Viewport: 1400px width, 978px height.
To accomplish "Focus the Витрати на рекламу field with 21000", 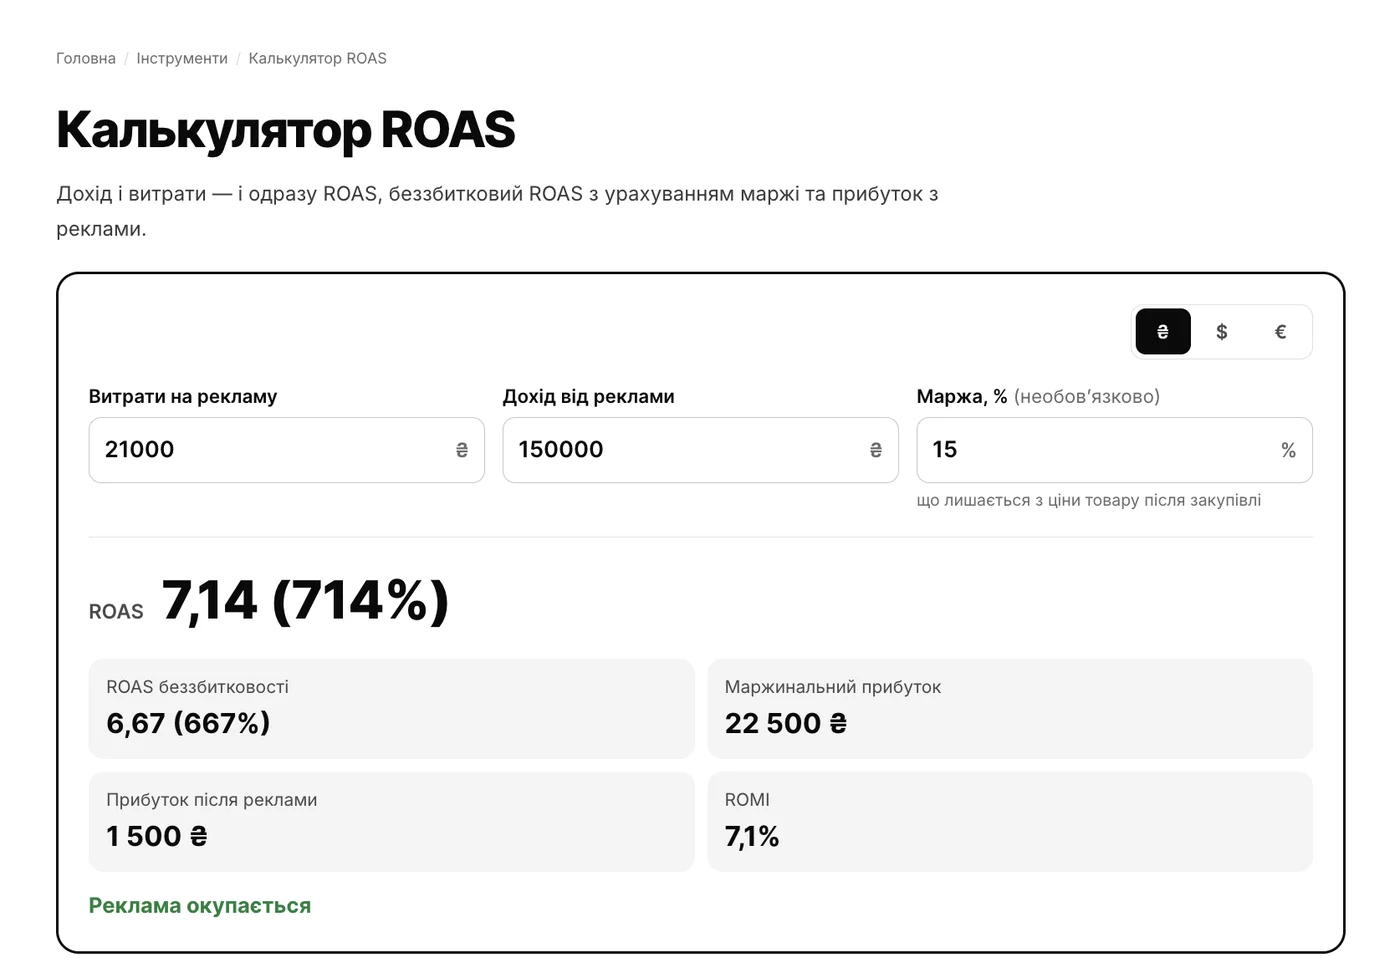I will point(287,450).
